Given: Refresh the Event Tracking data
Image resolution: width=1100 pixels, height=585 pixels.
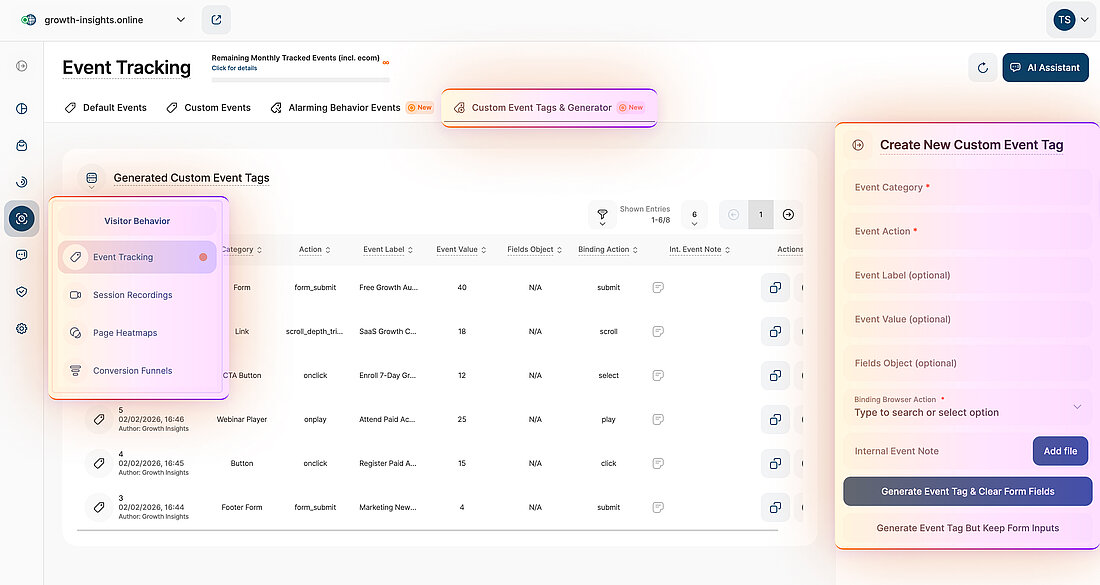Looking at the screenshot, I should (982, 67).
